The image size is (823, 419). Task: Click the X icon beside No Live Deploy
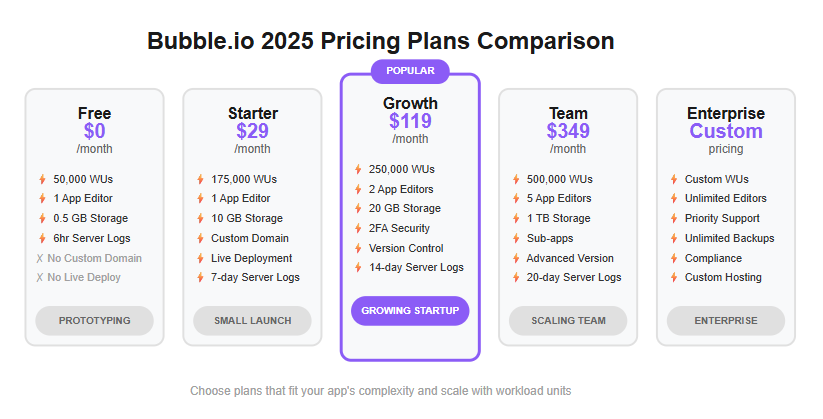point(40,278)
